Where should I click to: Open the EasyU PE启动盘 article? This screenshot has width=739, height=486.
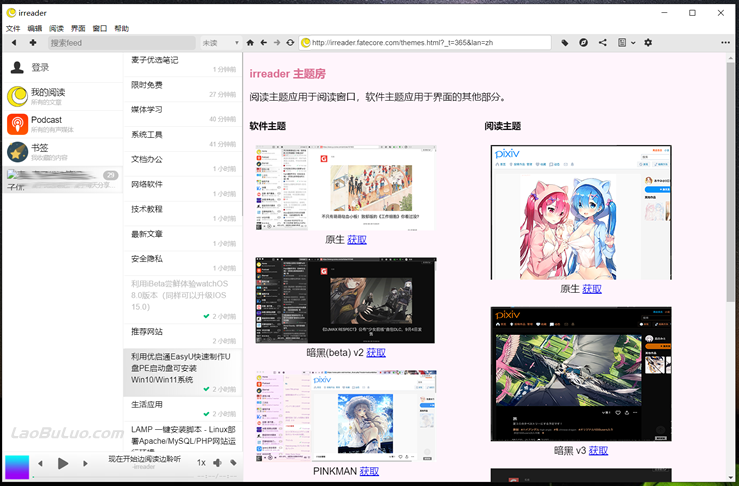pos(183,372)
